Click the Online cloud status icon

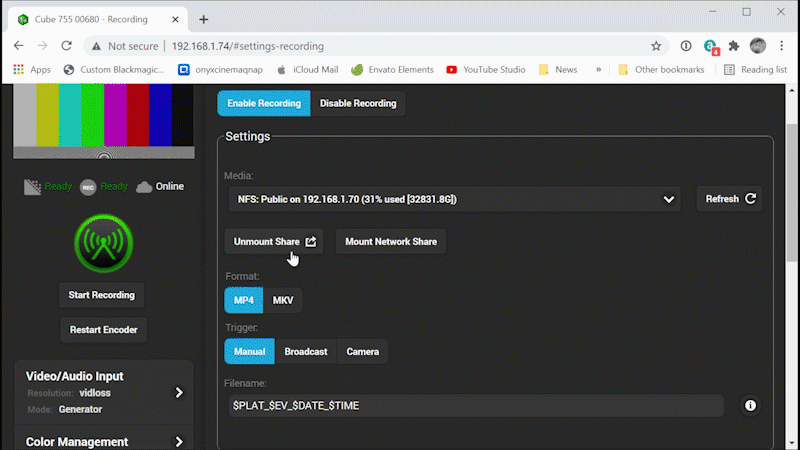pos(144,187)
